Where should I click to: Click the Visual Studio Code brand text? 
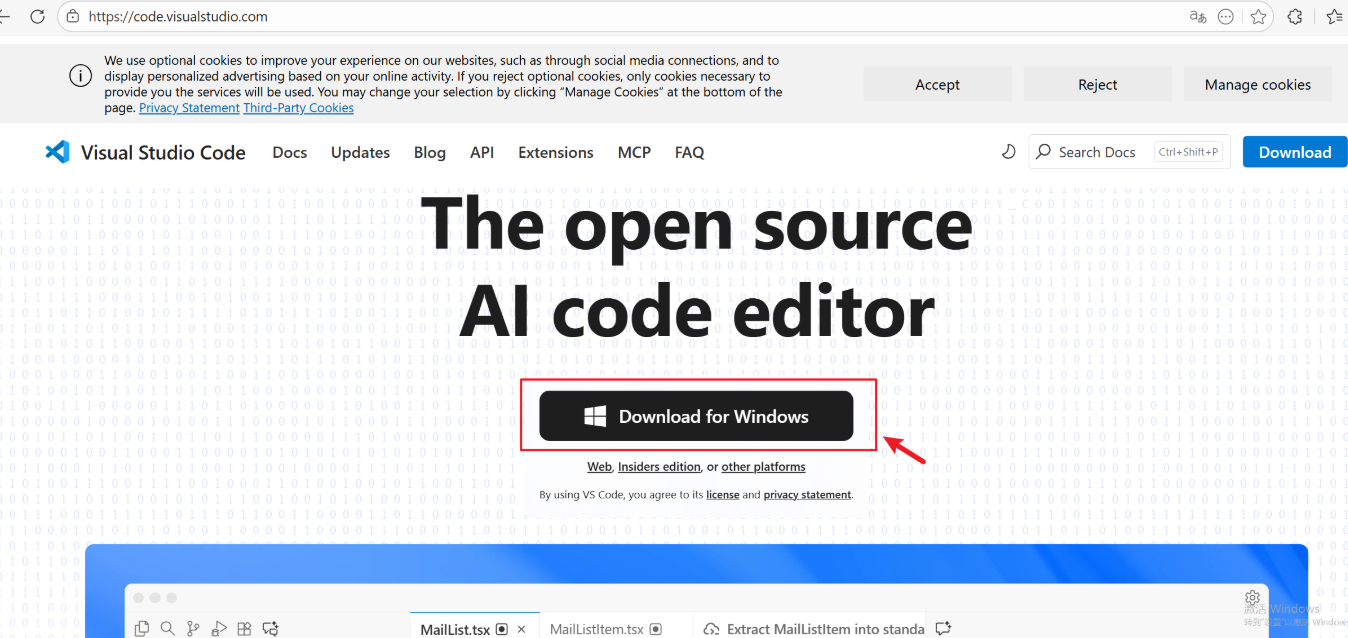pos(163,152)
